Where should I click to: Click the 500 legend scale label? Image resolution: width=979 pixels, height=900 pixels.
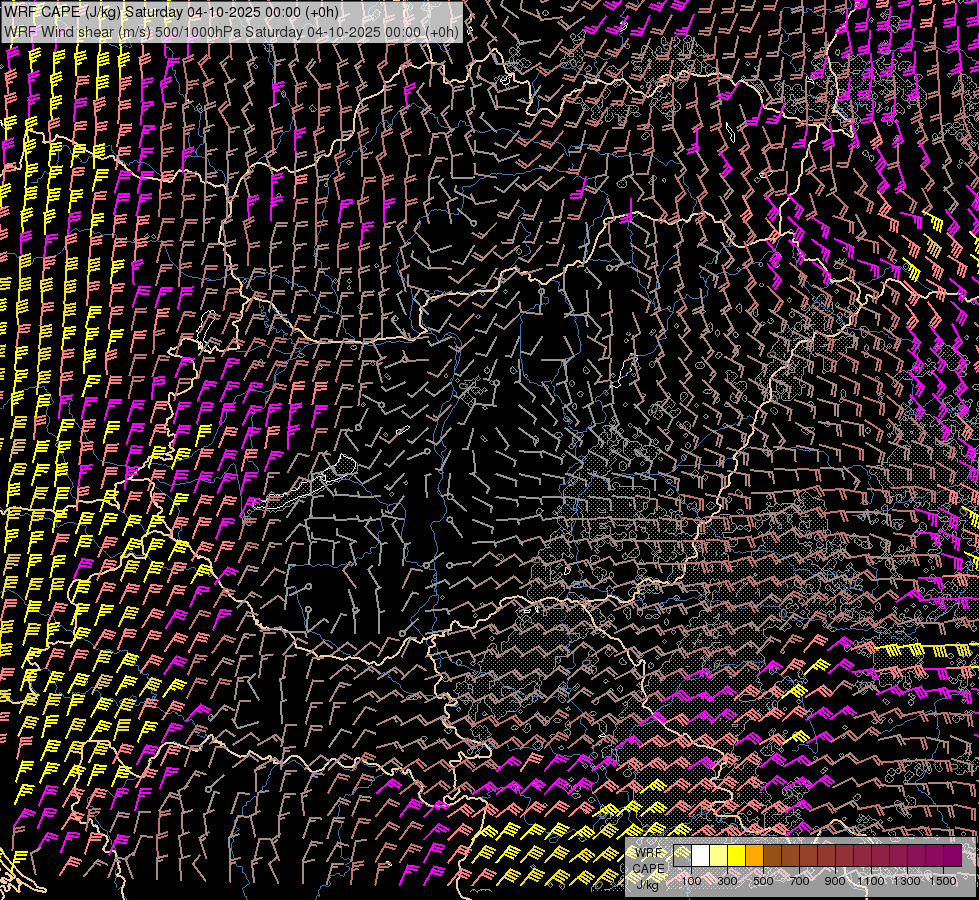(763, 881)
